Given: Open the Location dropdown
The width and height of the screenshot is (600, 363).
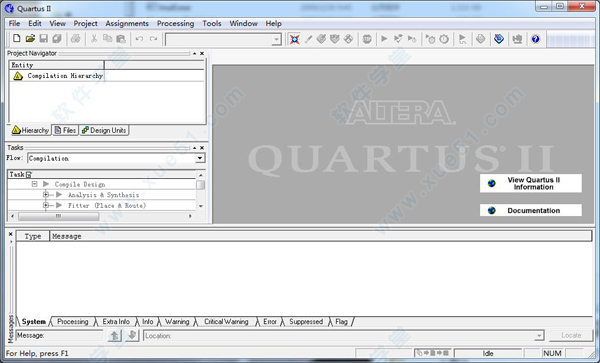Looking at the screenshot, I should 539,336.
